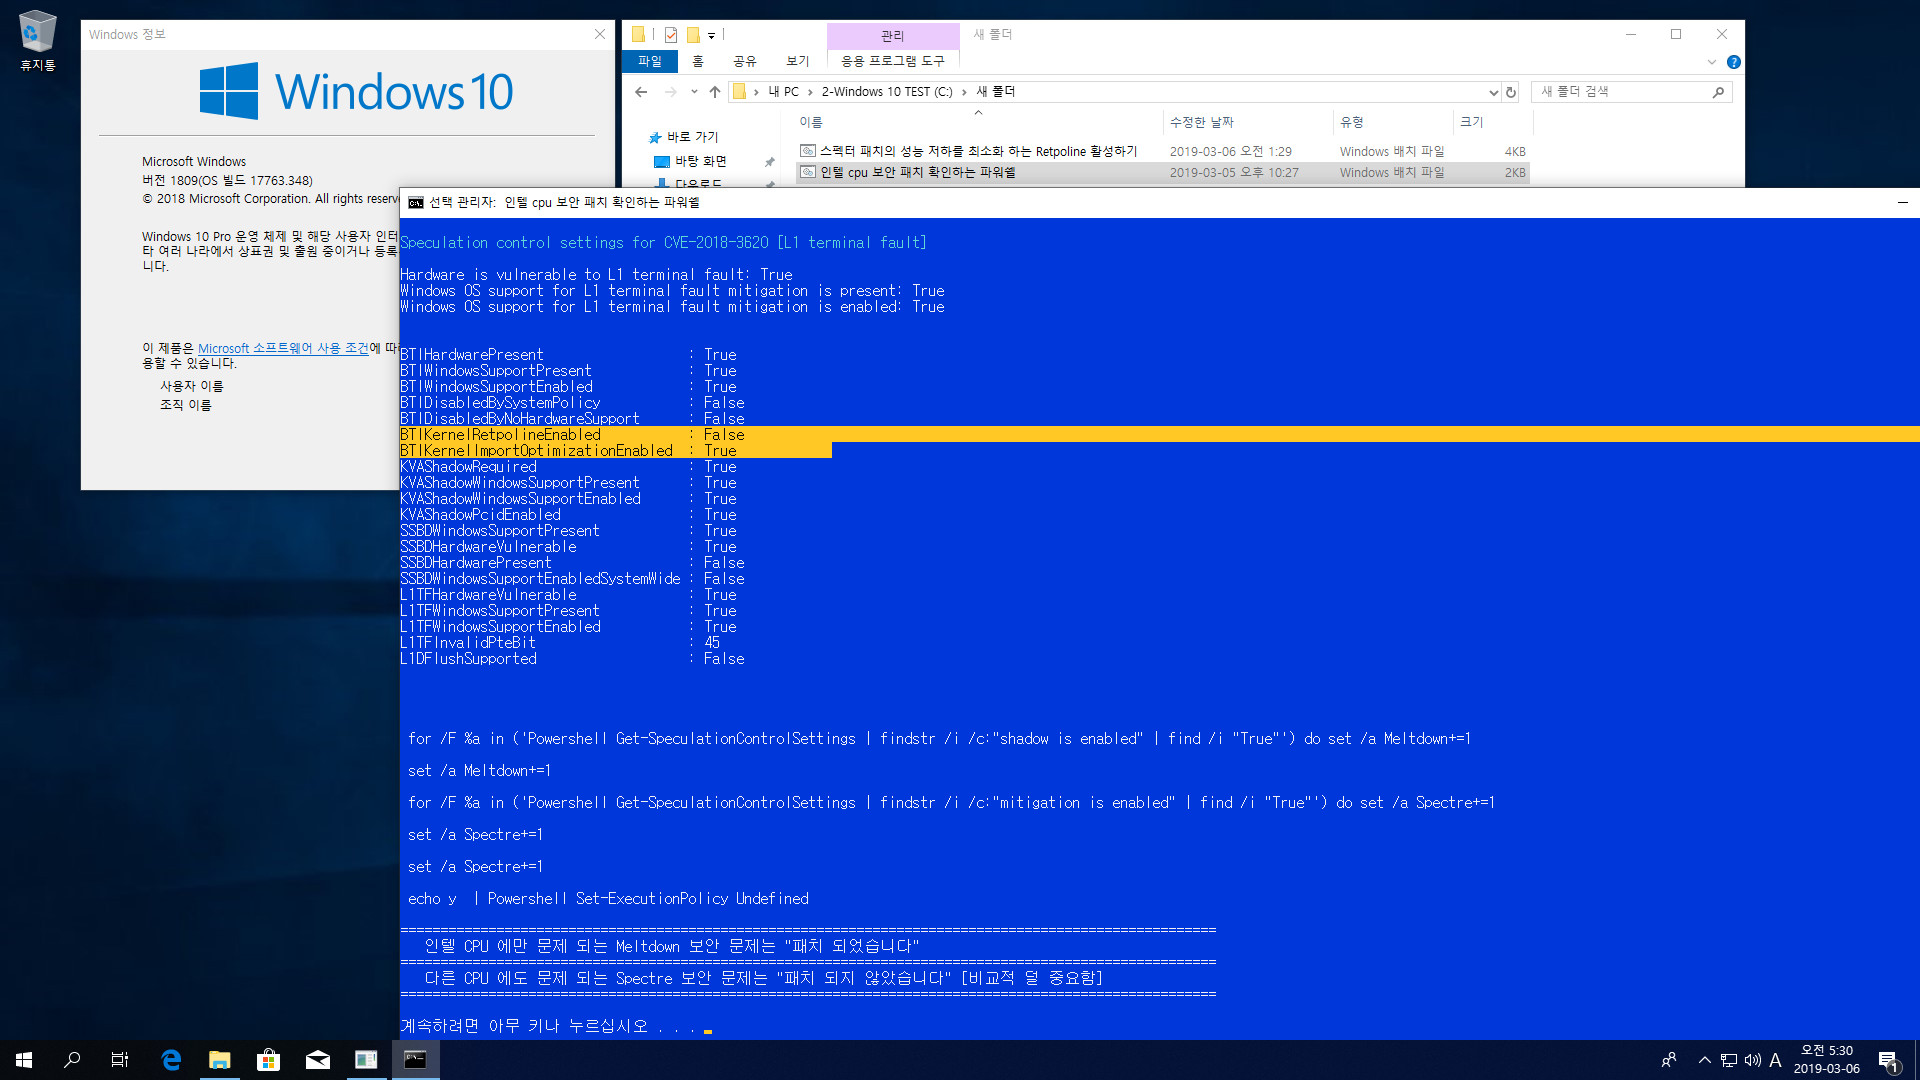Open Microsoft Store from taskbar
Screen dimensions: 1920x1080
pos(269,1060)
